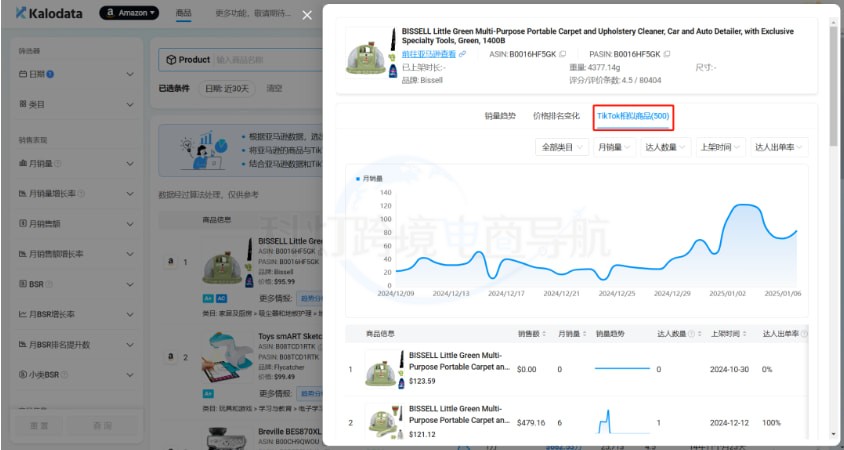Screen dimensions: 844x450
Task: Switch to the 销量趋势 tab
Action: 500,116
